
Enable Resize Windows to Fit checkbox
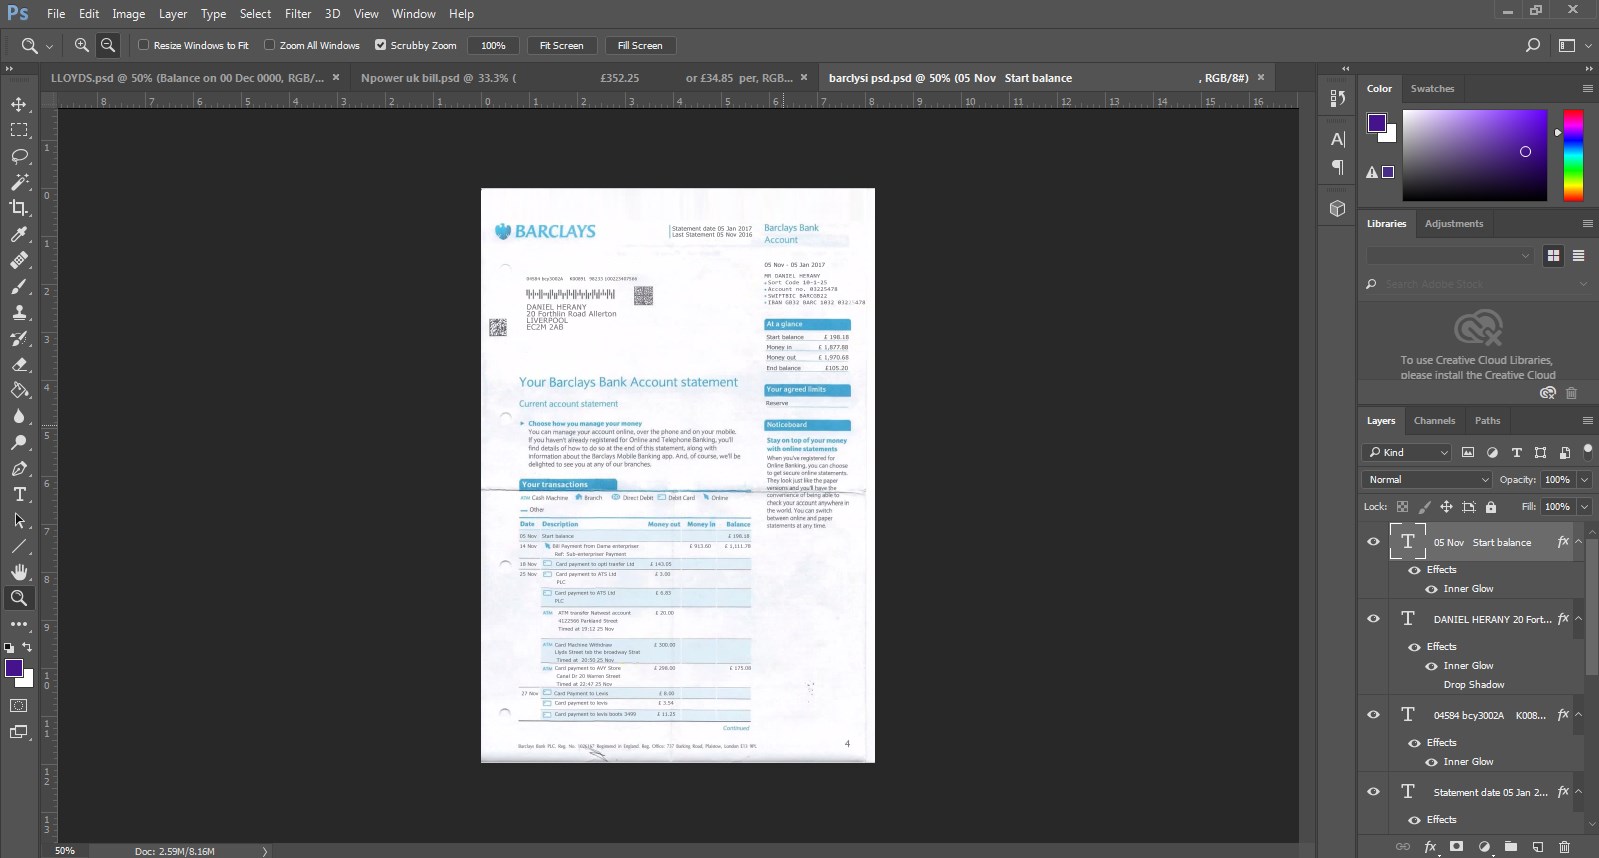144,45
